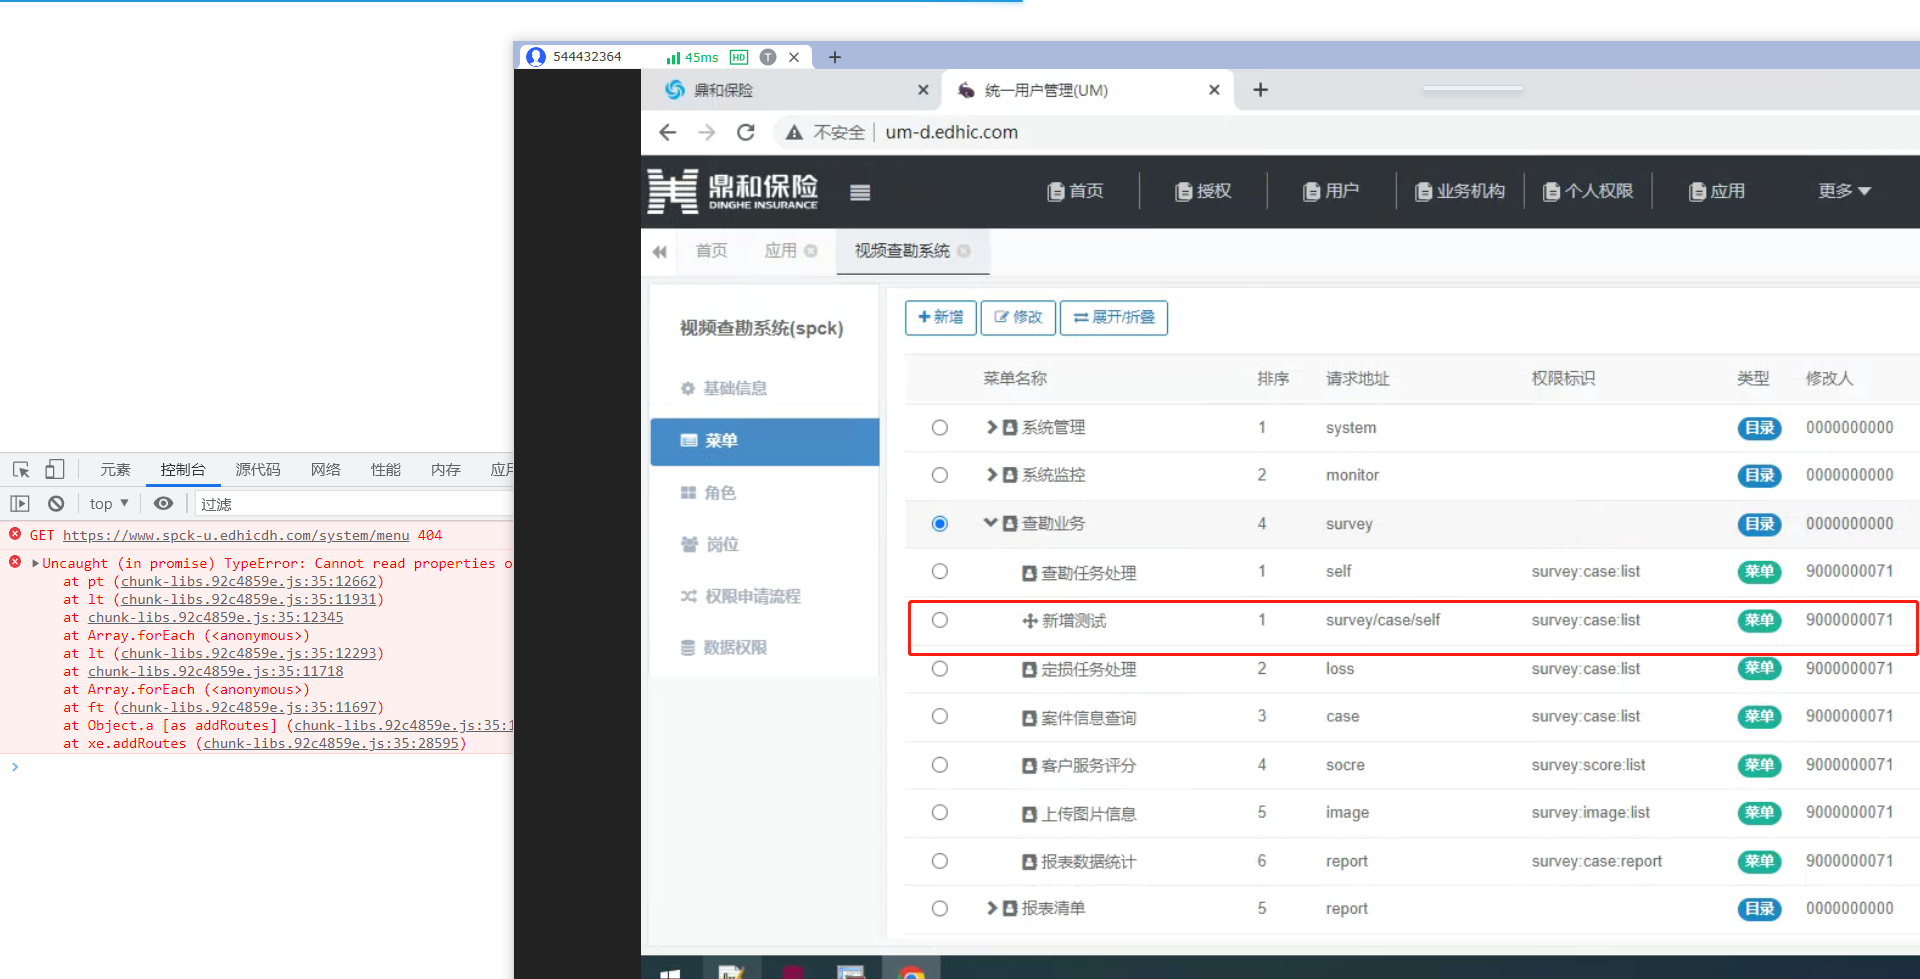
Task: Click the browser back arrow
Action: click(668, 132)
